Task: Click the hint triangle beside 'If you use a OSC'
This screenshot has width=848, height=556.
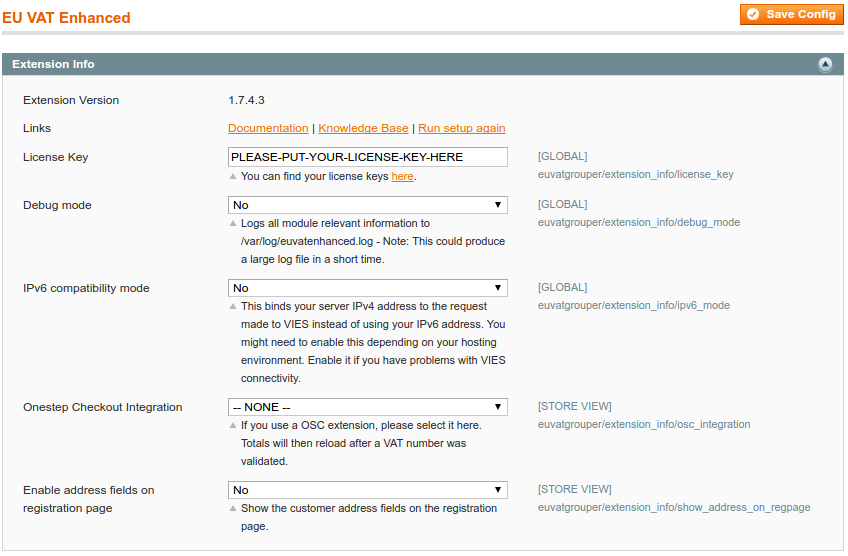Action: click(x=233, y=426)
